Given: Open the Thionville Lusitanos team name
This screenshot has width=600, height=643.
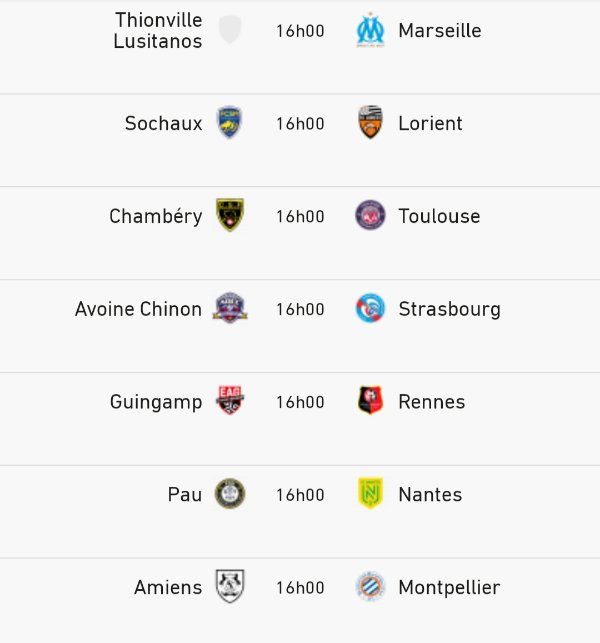Looking at the screenshot, I should point(158,30).
